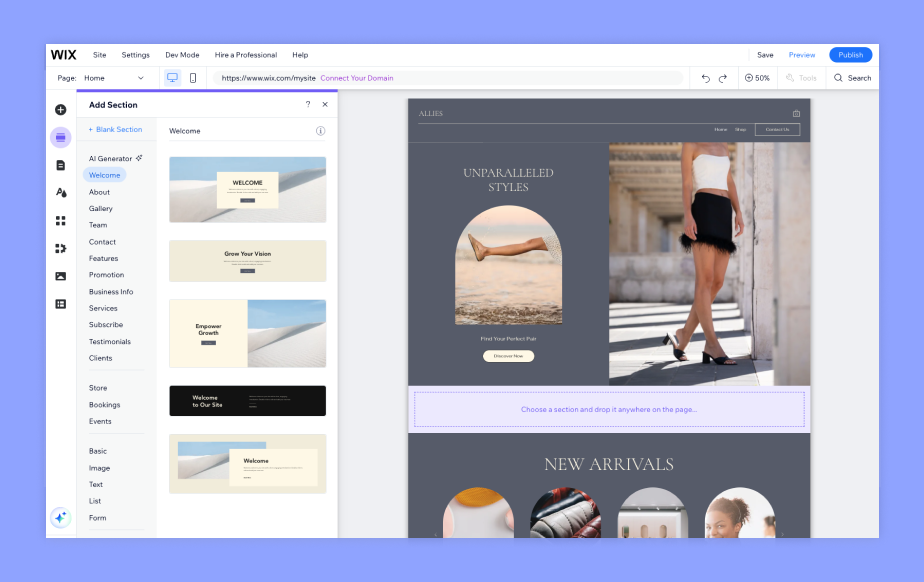Open the Settings menu
The height and width of the screenshot is (582, 924).
(x=135, y=55)
